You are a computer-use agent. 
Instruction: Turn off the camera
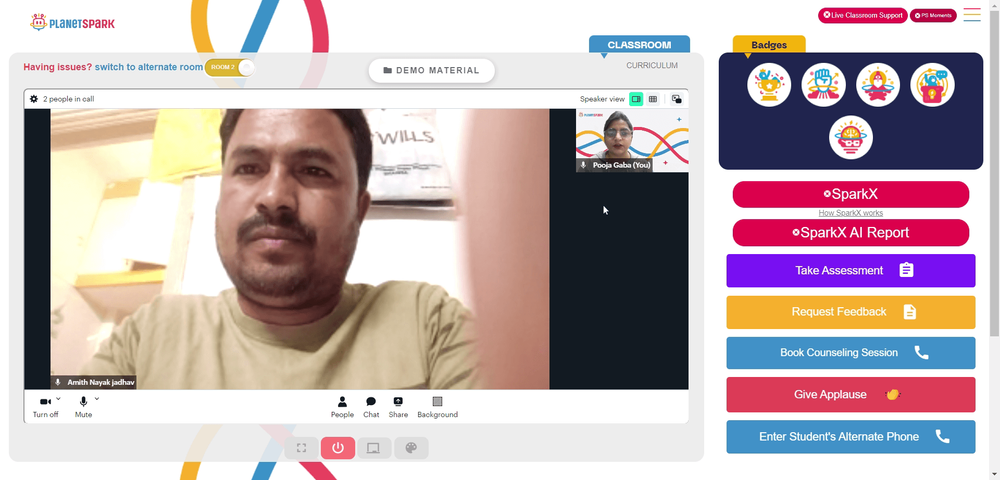pyautogui.click(x=45, y=407)
